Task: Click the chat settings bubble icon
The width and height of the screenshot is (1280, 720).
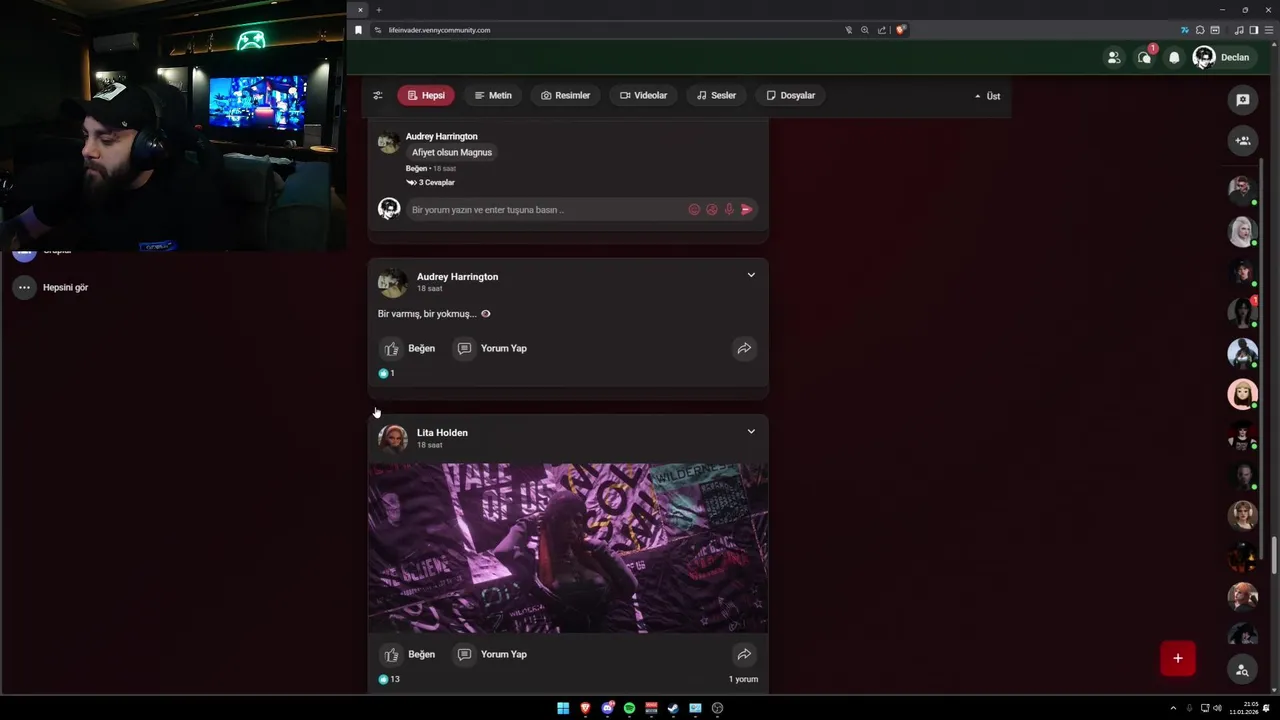Action: [1243, 100]
